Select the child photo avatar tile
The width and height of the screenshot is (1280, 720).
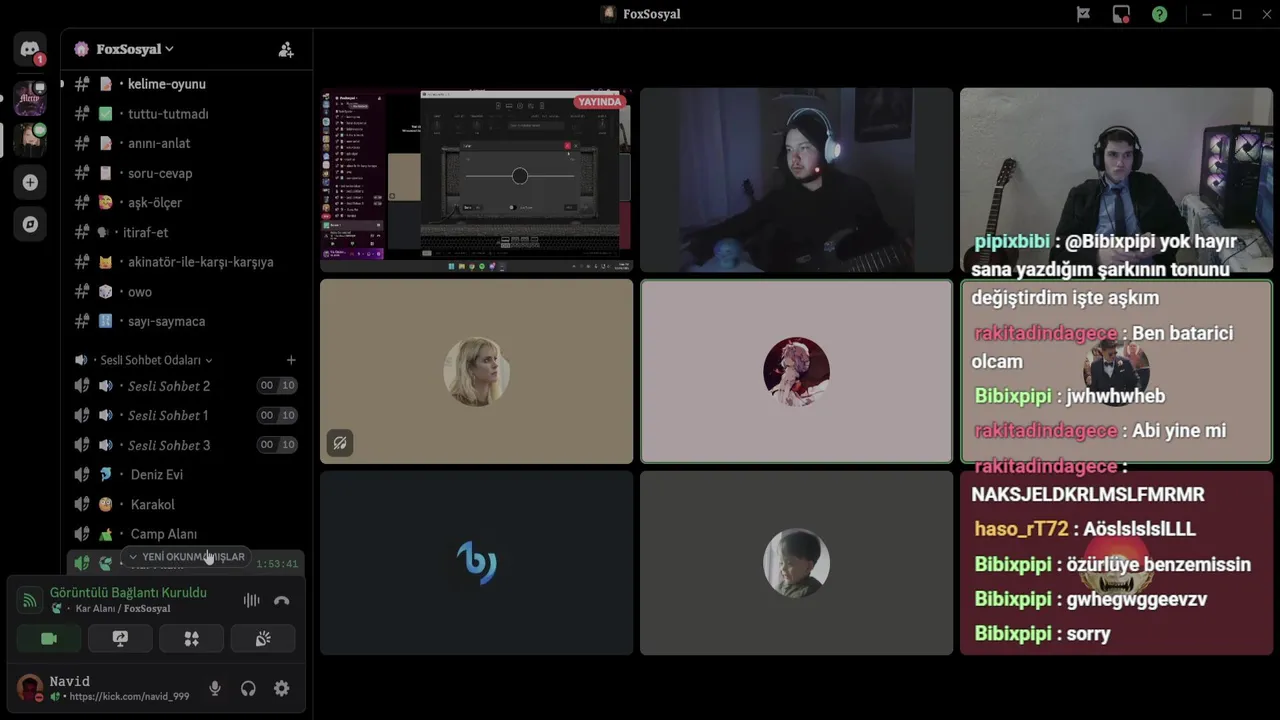[x=796, y=563]
